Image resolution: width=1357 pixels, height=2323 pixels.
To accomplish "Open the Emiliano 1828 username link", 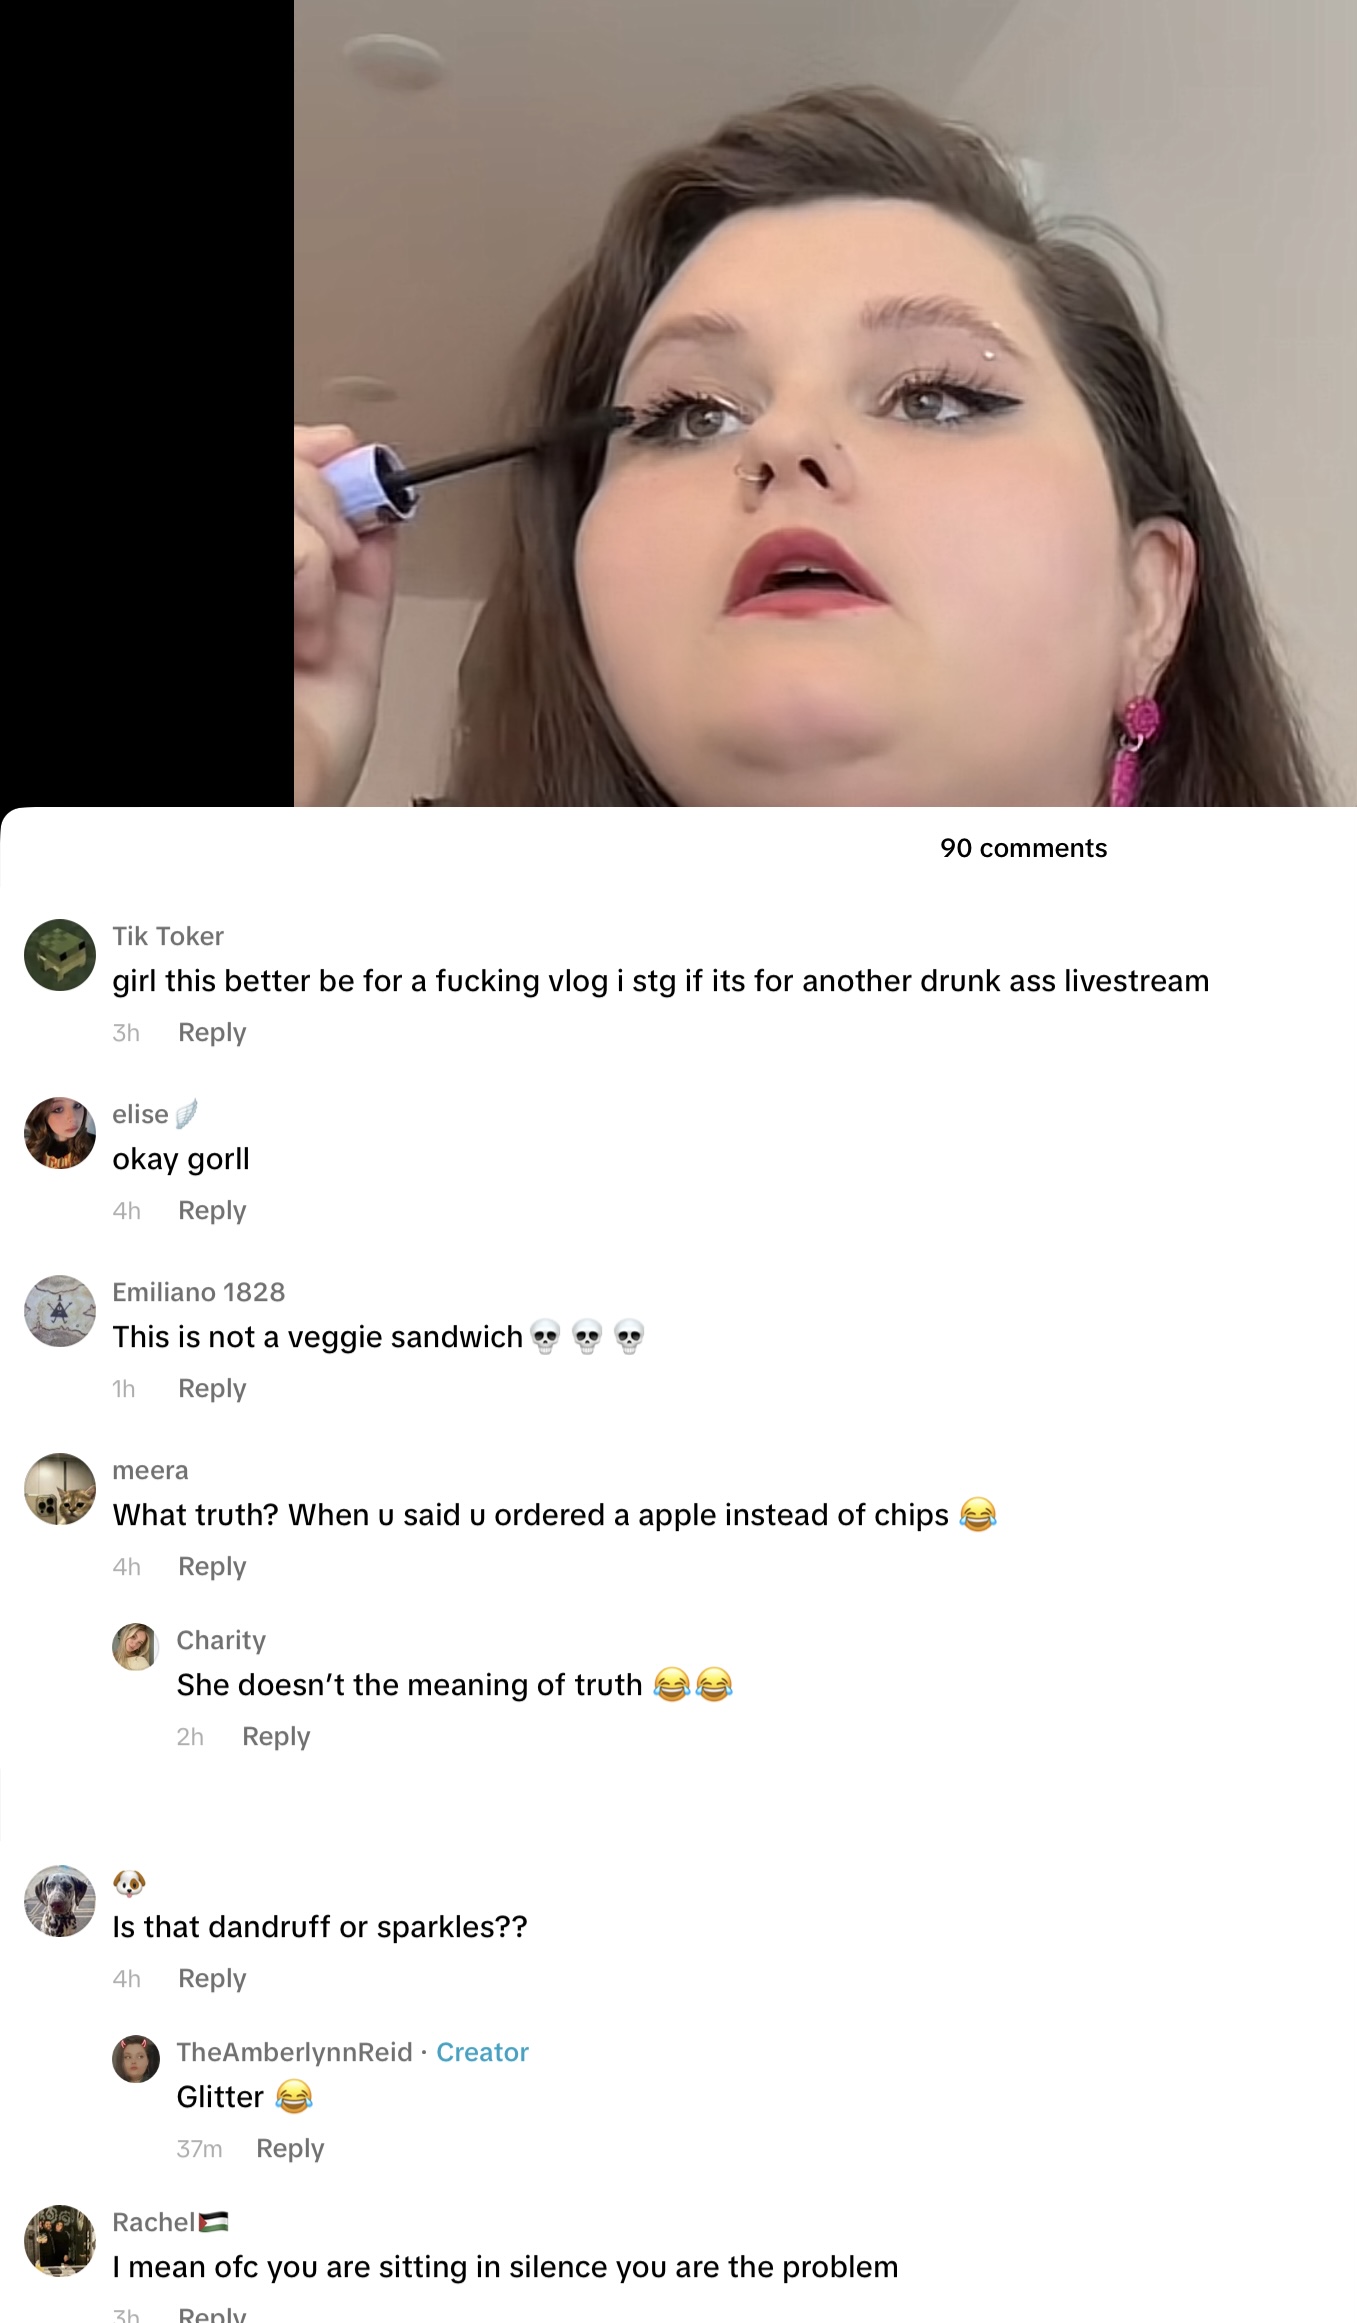I will 198,1292.
